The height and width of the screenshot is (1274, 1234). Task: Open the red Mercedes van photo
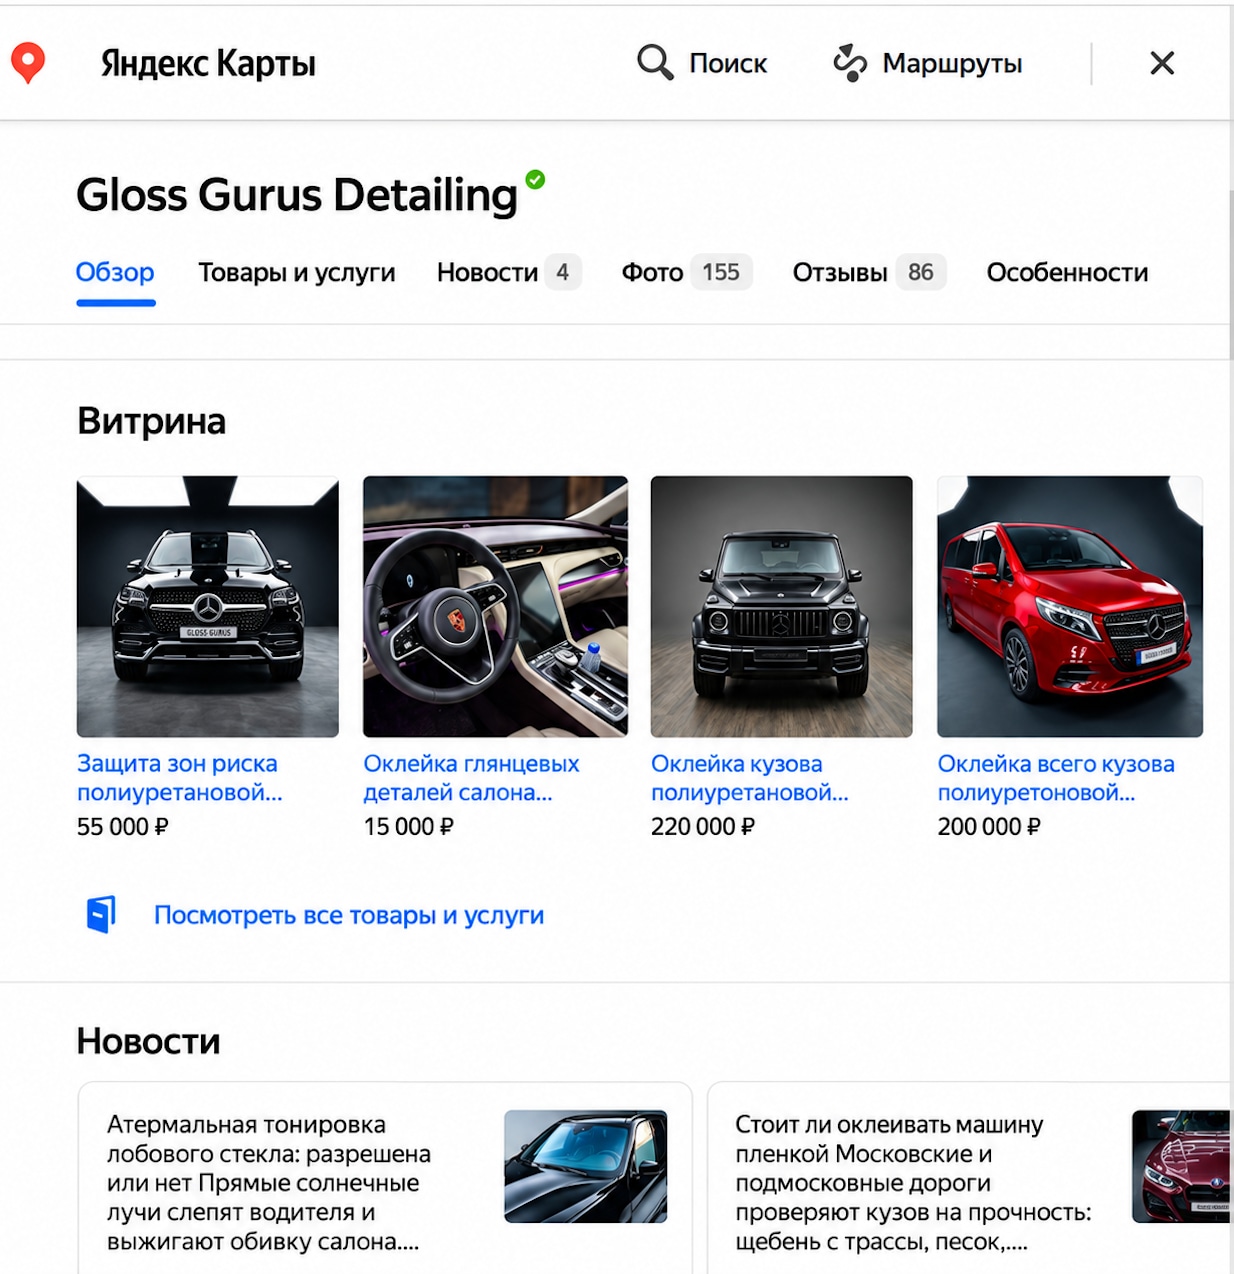click(1070, 607)
